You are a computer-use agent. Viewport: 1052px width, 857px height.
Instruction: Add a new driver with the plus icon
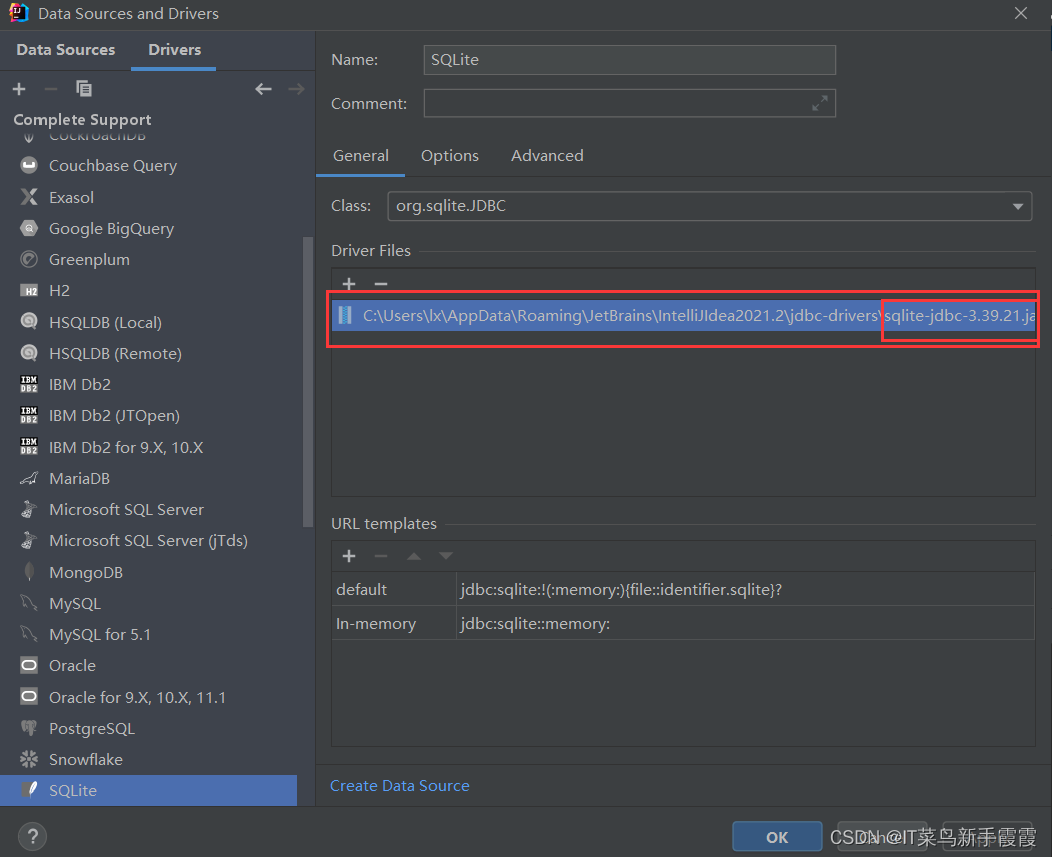[18, 88]
